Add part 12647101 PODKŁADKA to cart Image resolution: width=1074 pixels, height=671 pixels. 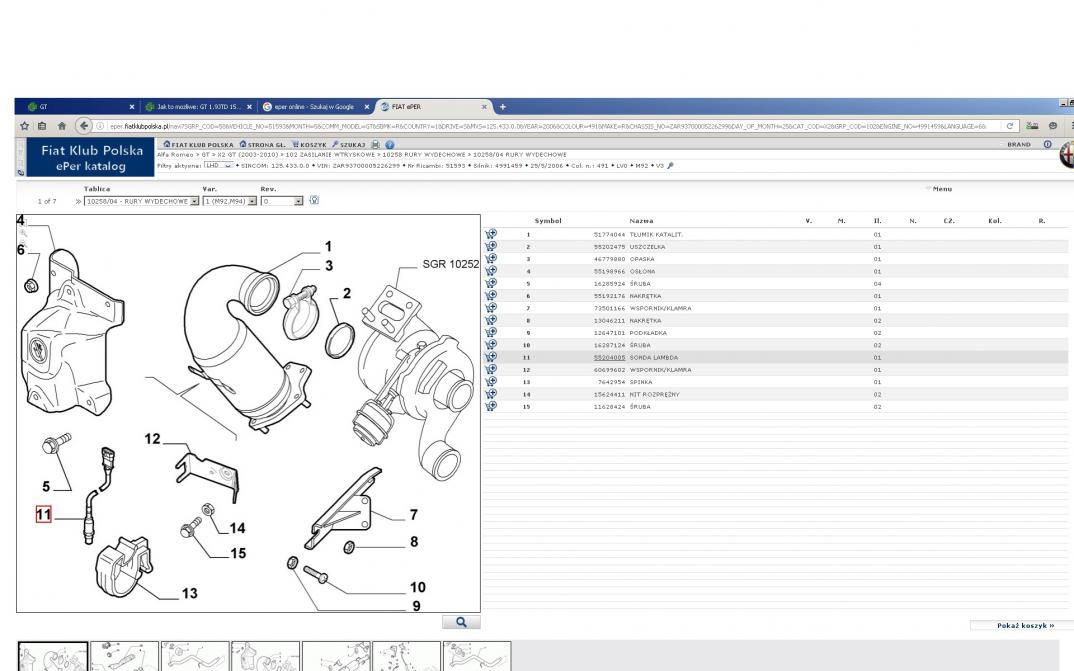click(x=491, y=333)
